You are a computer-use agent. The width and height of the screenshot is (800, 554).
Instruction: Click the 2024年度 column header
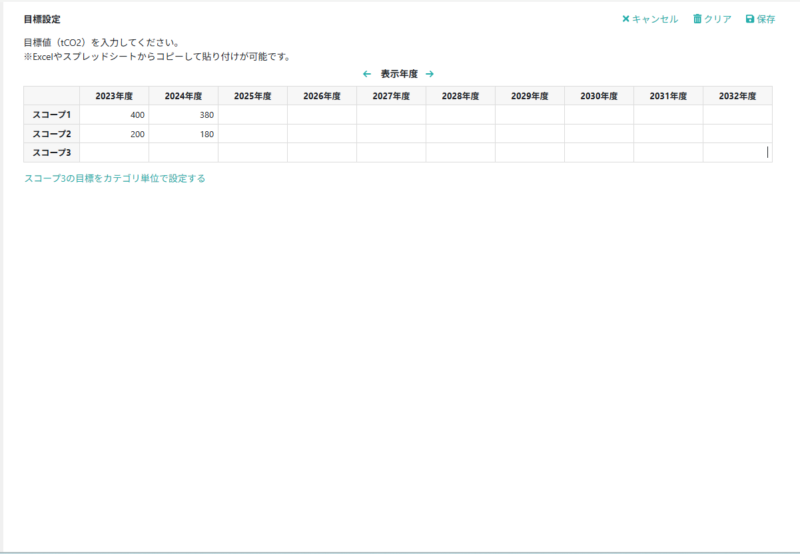(x=184, y=96)
